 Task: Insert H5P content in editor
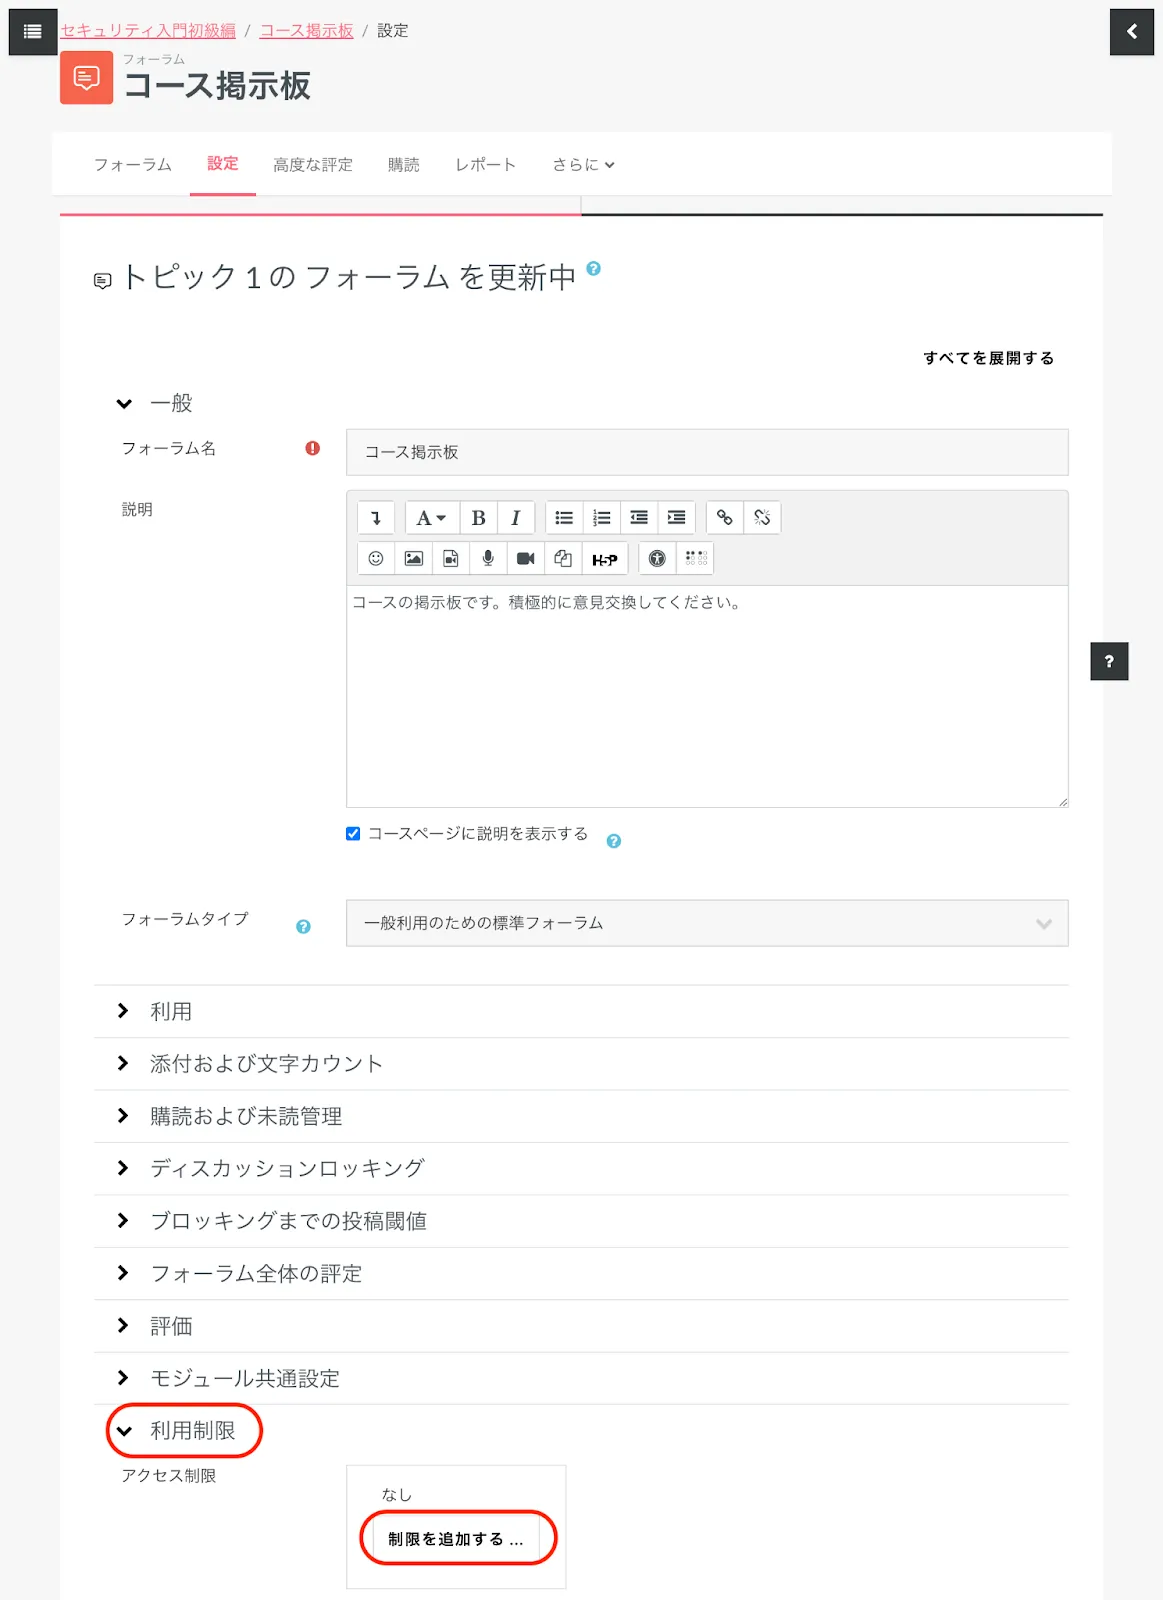(604, 559)
